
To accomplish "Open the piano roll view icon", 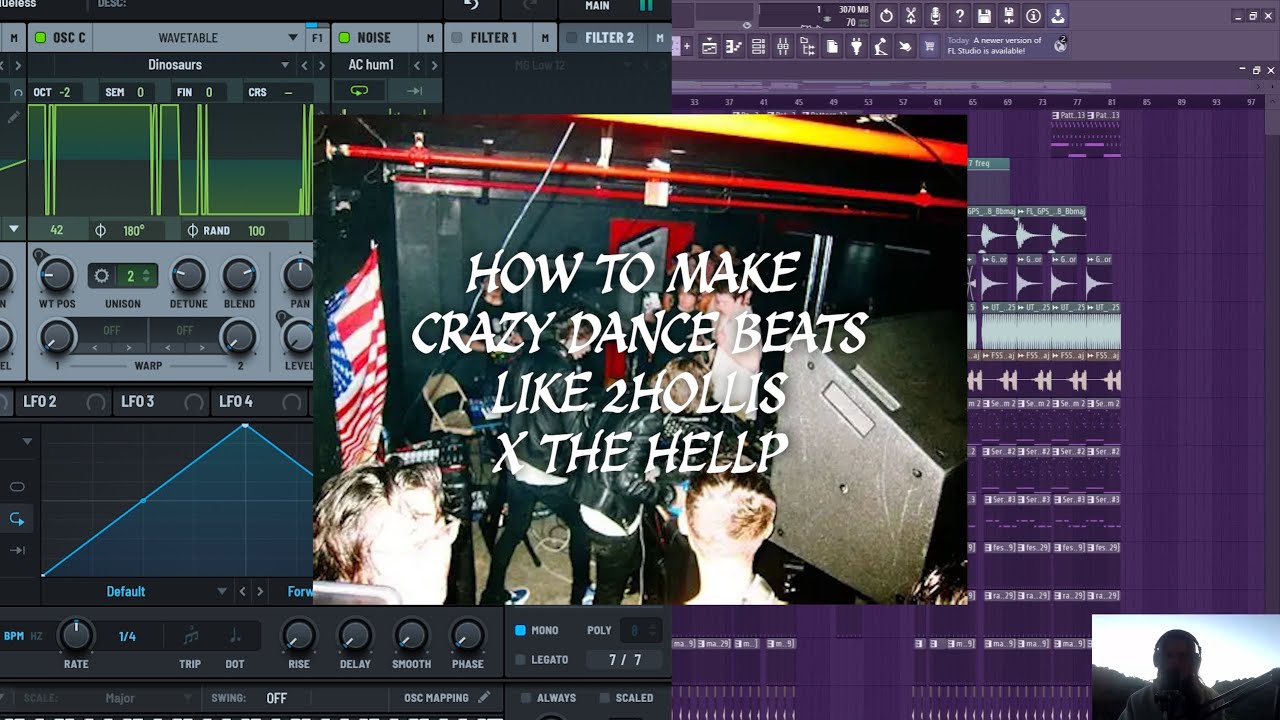I will 734,46.
